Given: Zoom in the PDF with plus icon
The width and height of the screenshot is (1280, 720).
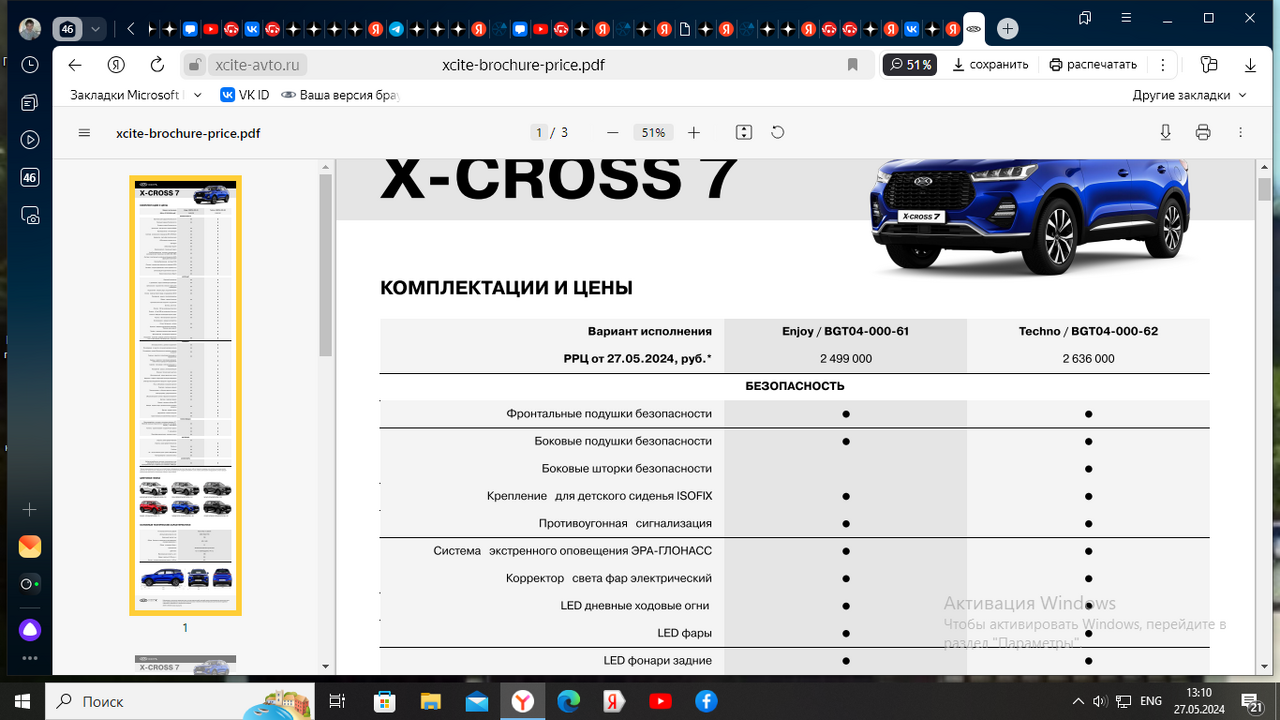Looking at the screenshot, I should [x=694, y=133].
